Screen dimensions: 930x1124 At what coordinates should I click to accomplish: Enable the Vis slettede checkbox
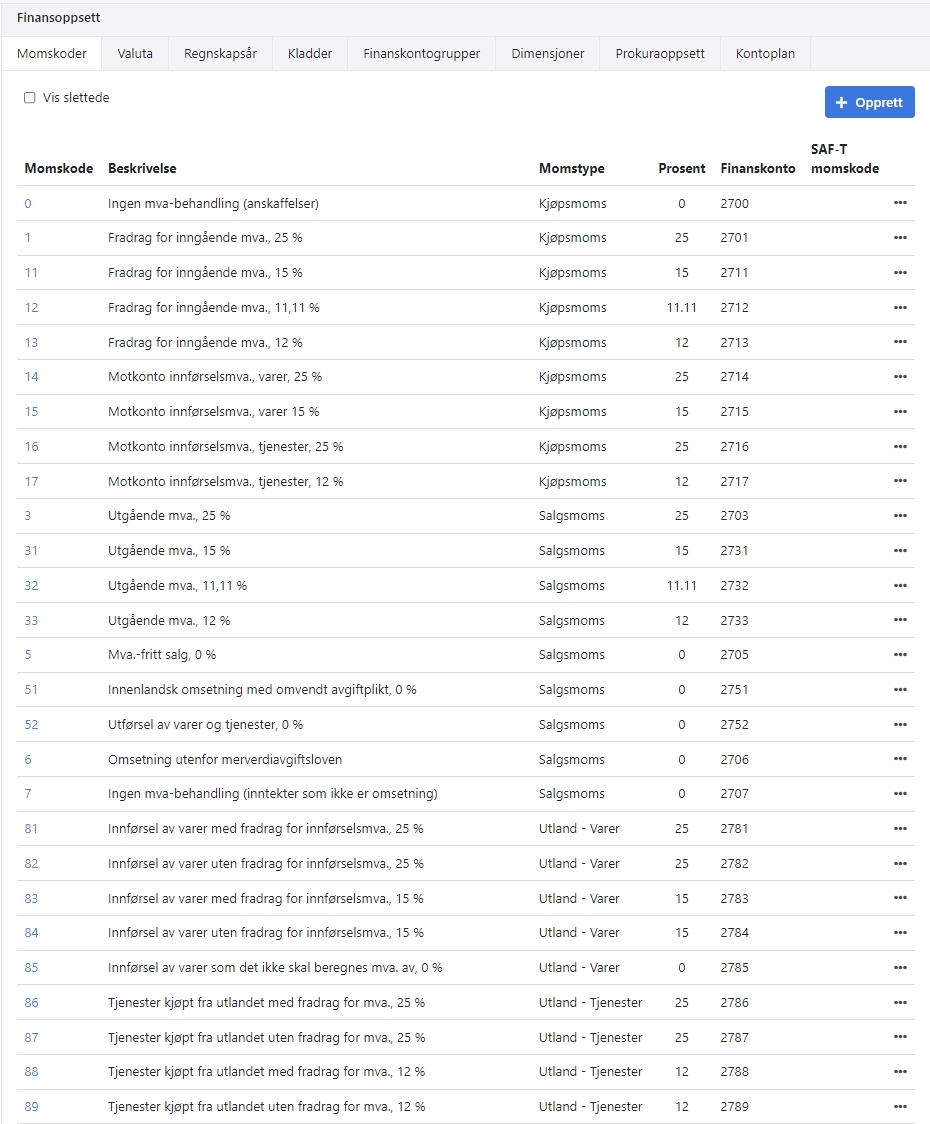pos(30,98)
